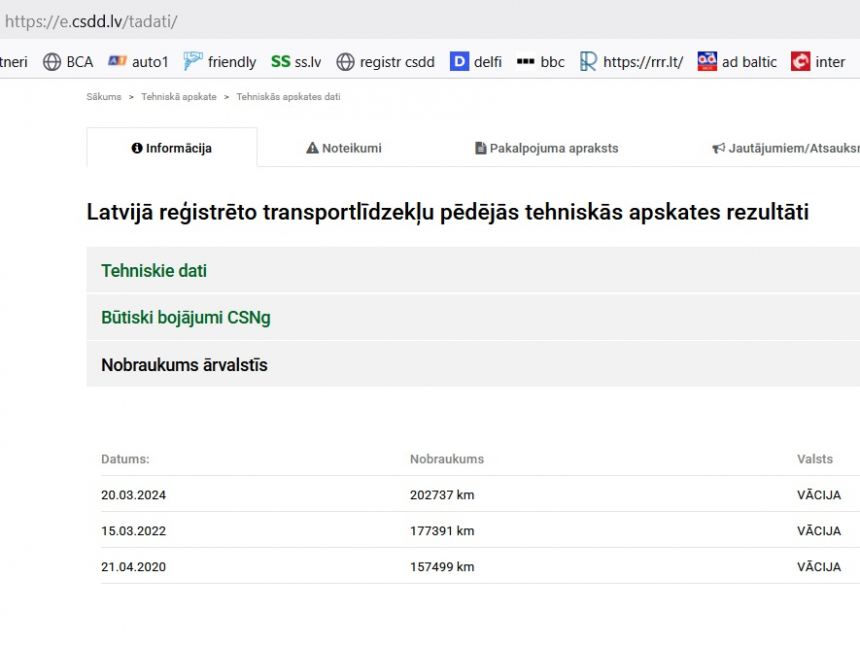This screenshot has width=860, height=646.
Task: Select VĀCIJA in the 15.03.2022 row
Action: pos(819,530)
